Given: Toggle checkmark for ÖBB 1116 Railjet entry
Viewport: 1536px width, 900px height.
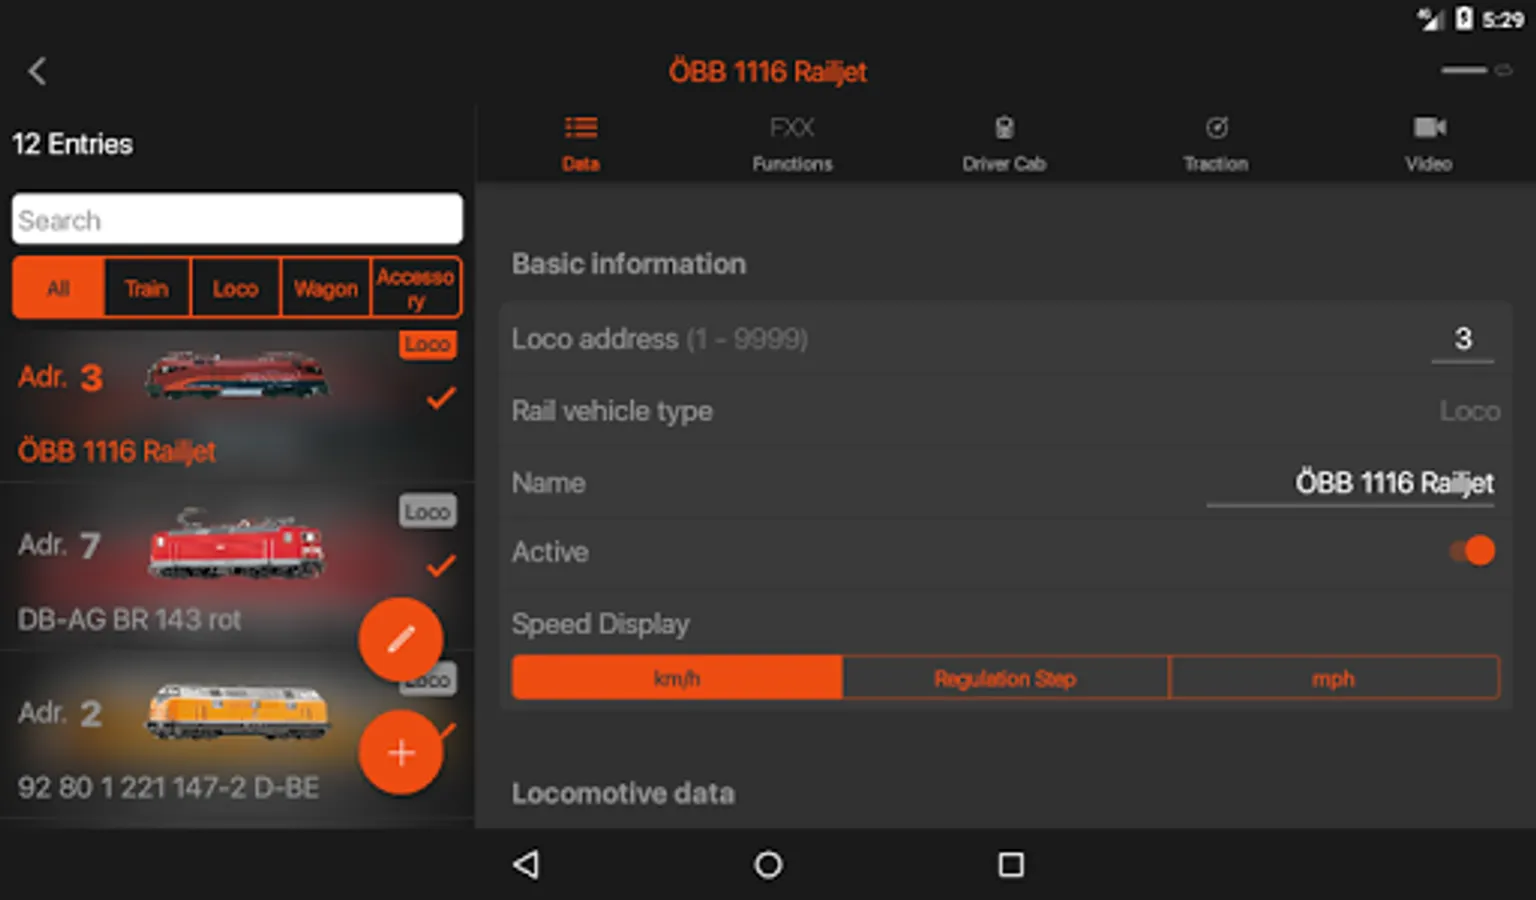Looking at the screenshot, I should click(441, 398).
